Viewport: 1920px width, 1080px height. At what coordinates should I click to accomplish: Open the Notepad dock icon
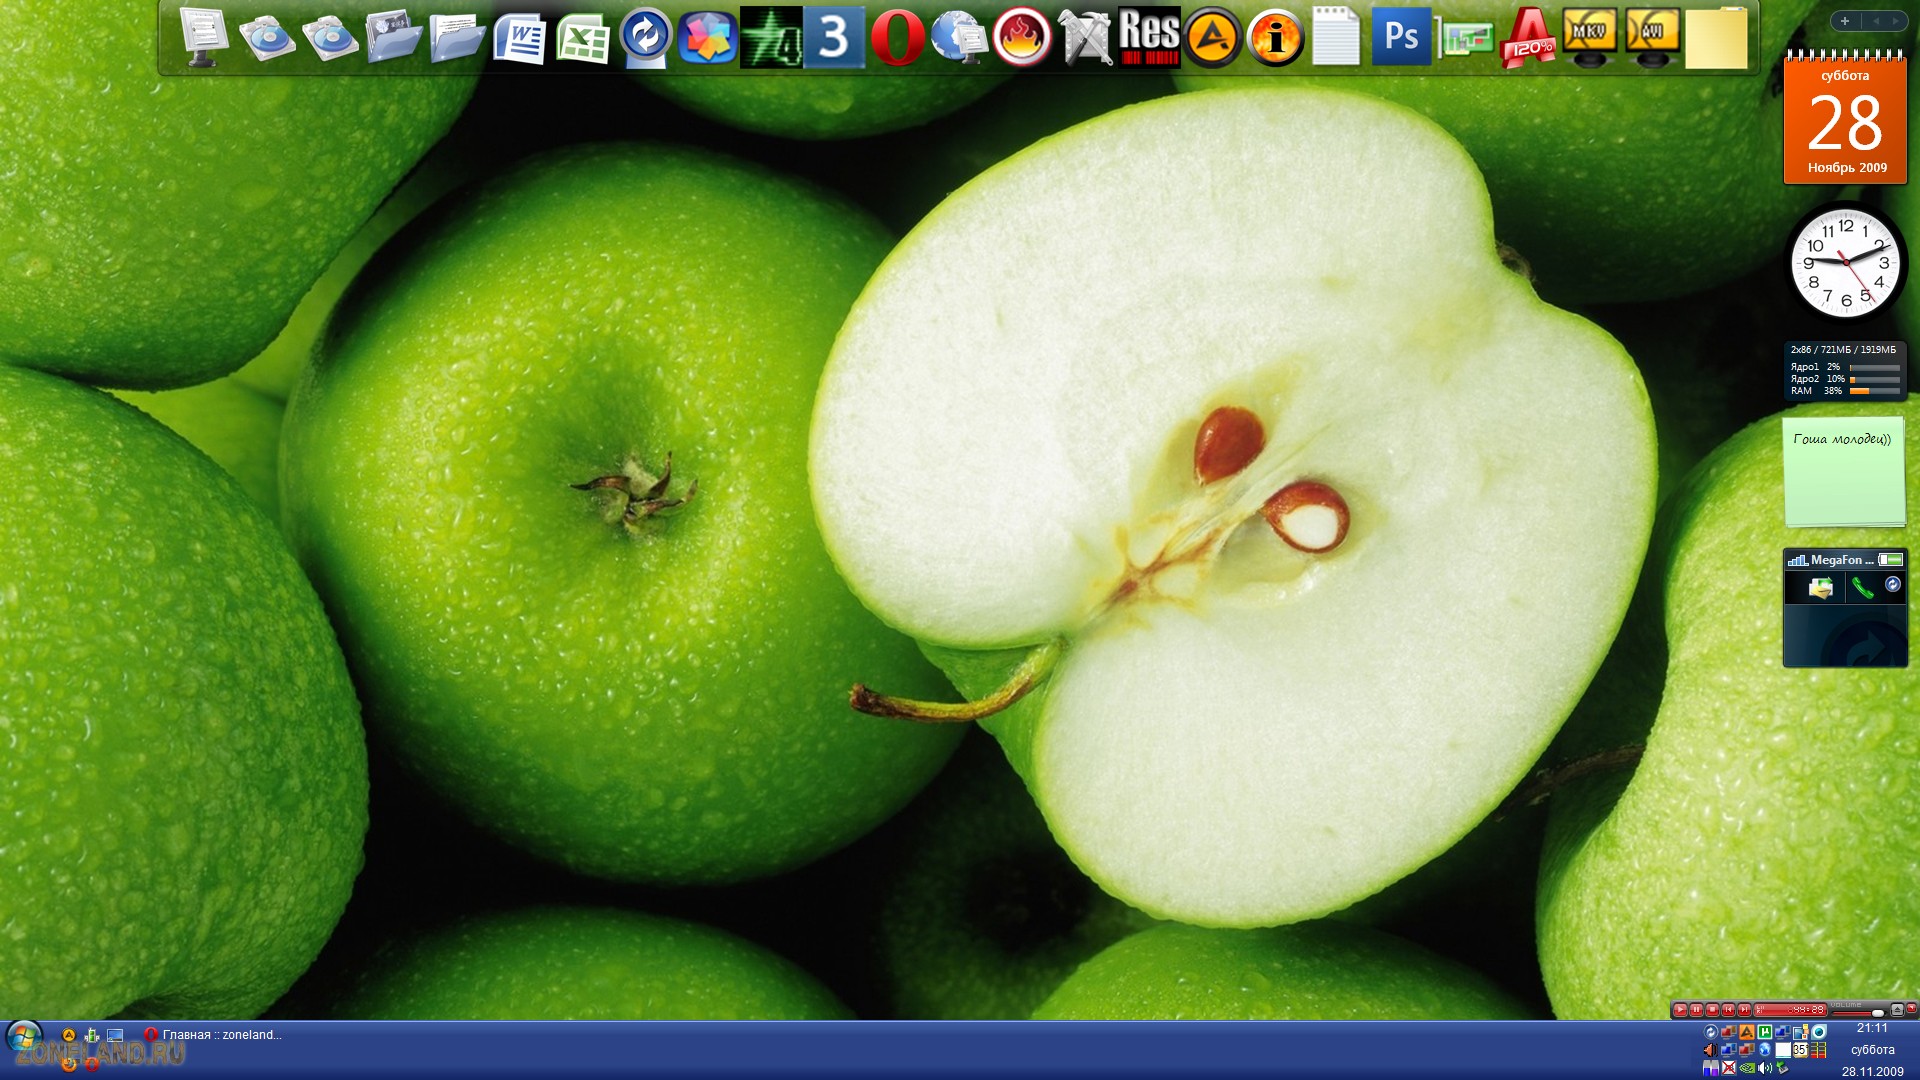coord(1337,38)
